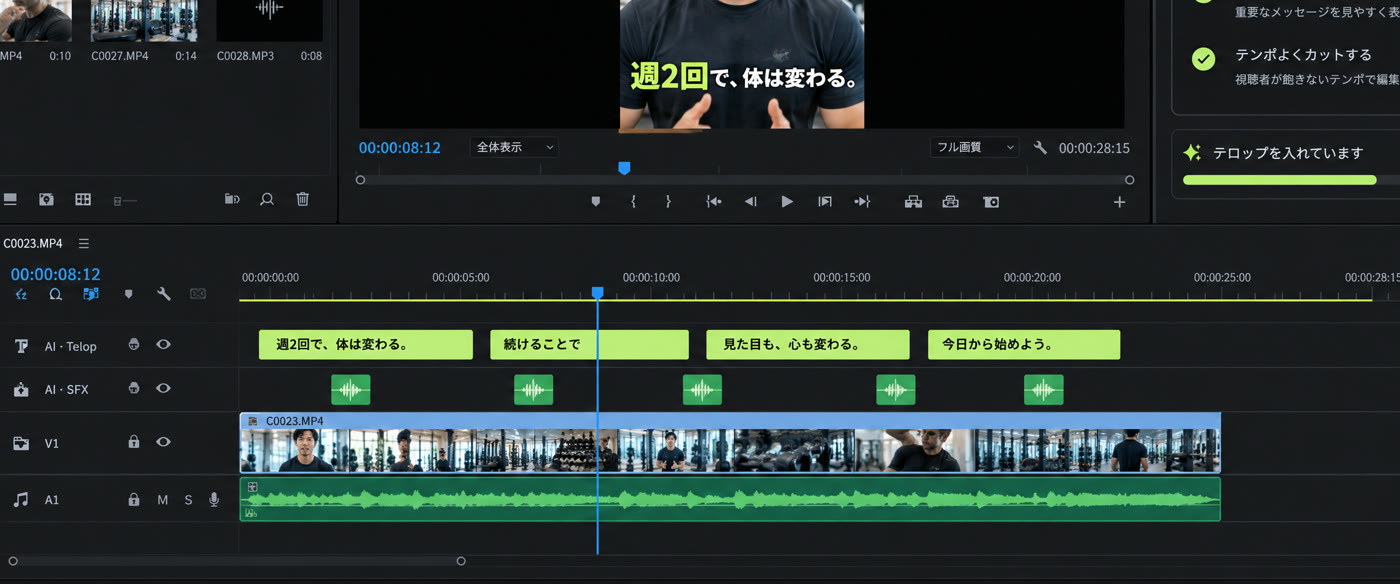Click the テロップを入れています progress bar
The width and height of the screenshot is (1400, 584).
point(1291,180)
